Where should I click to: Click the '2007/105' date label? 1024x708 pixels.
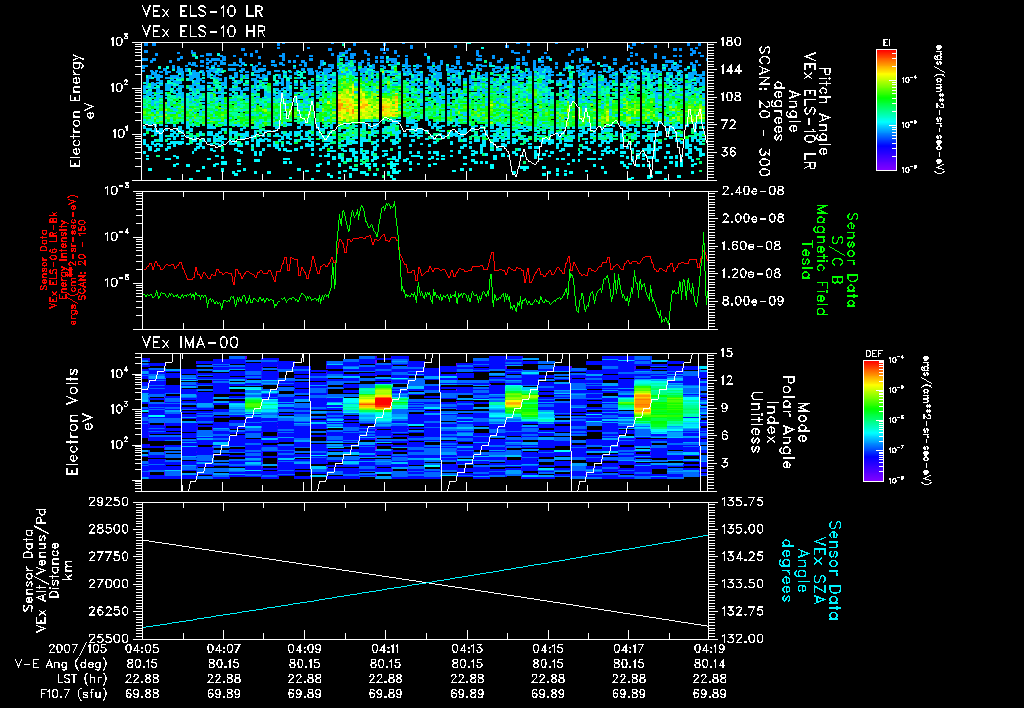click(x=78, y=649)
